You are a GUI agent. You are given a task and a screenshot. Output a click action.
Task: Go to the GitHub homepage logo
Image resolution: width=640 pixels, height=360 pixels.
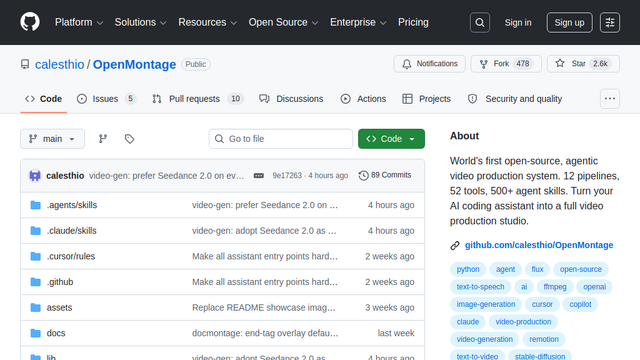tap(30, 22)
